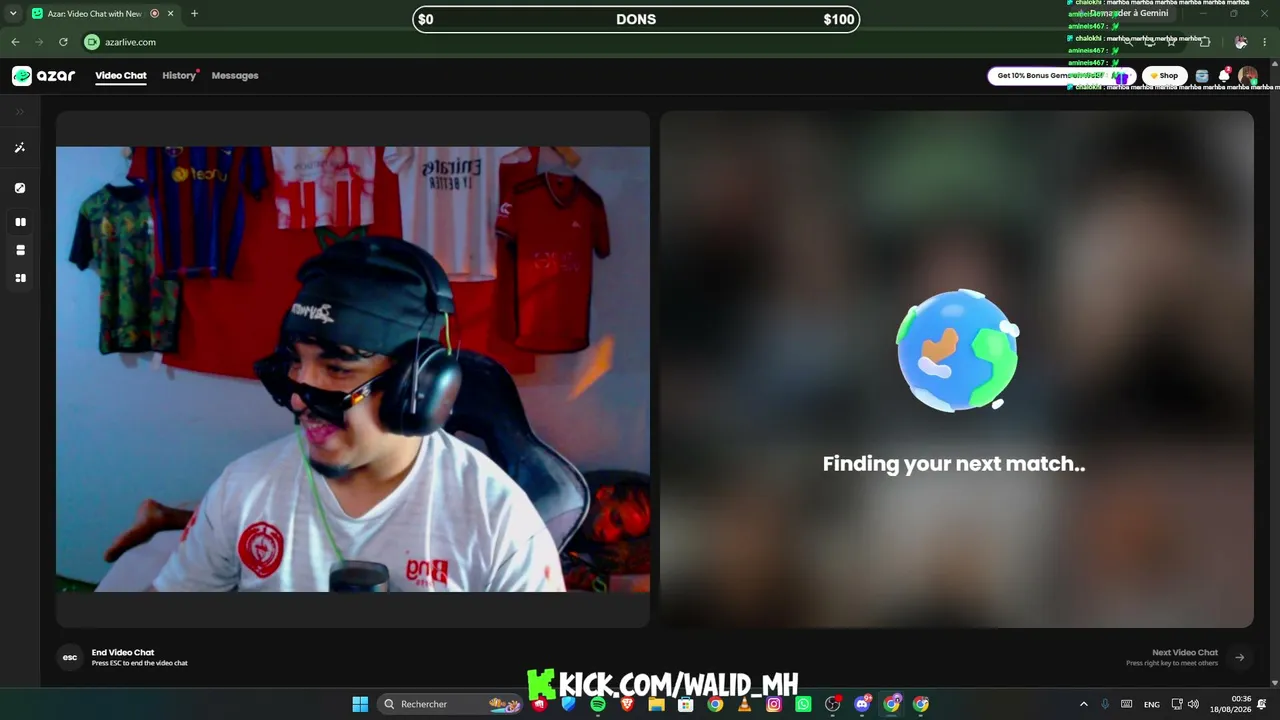The width and height of the screenshot is (1280, 720).
Task: Open Discord from the taskbar
Action: [862, 704]
